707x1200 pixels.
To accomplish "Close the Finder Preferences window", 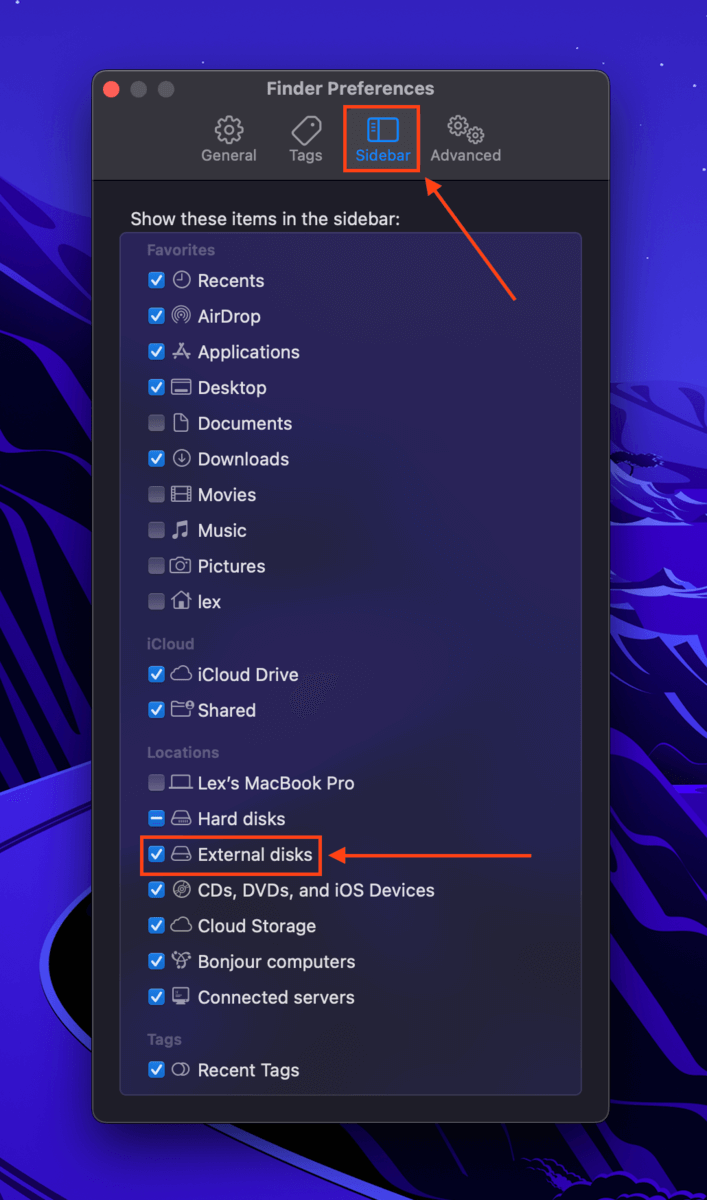I will click(x=111, y=90).
